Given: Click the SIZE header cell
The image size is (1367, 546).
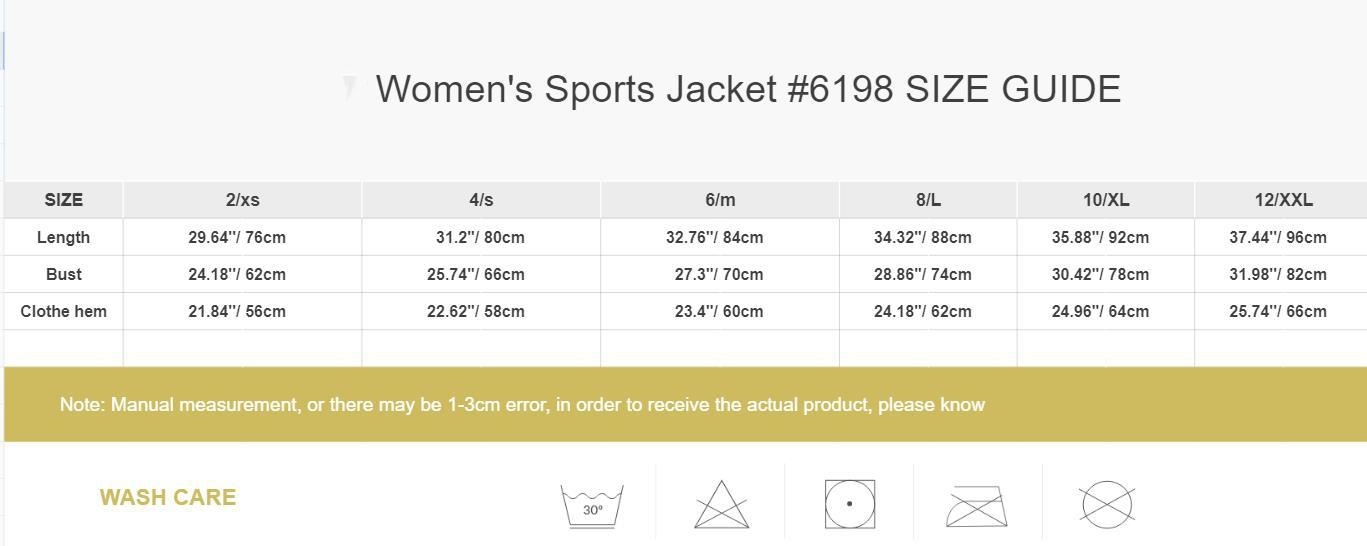Looking at the screenshot, I should coord(63,200).
